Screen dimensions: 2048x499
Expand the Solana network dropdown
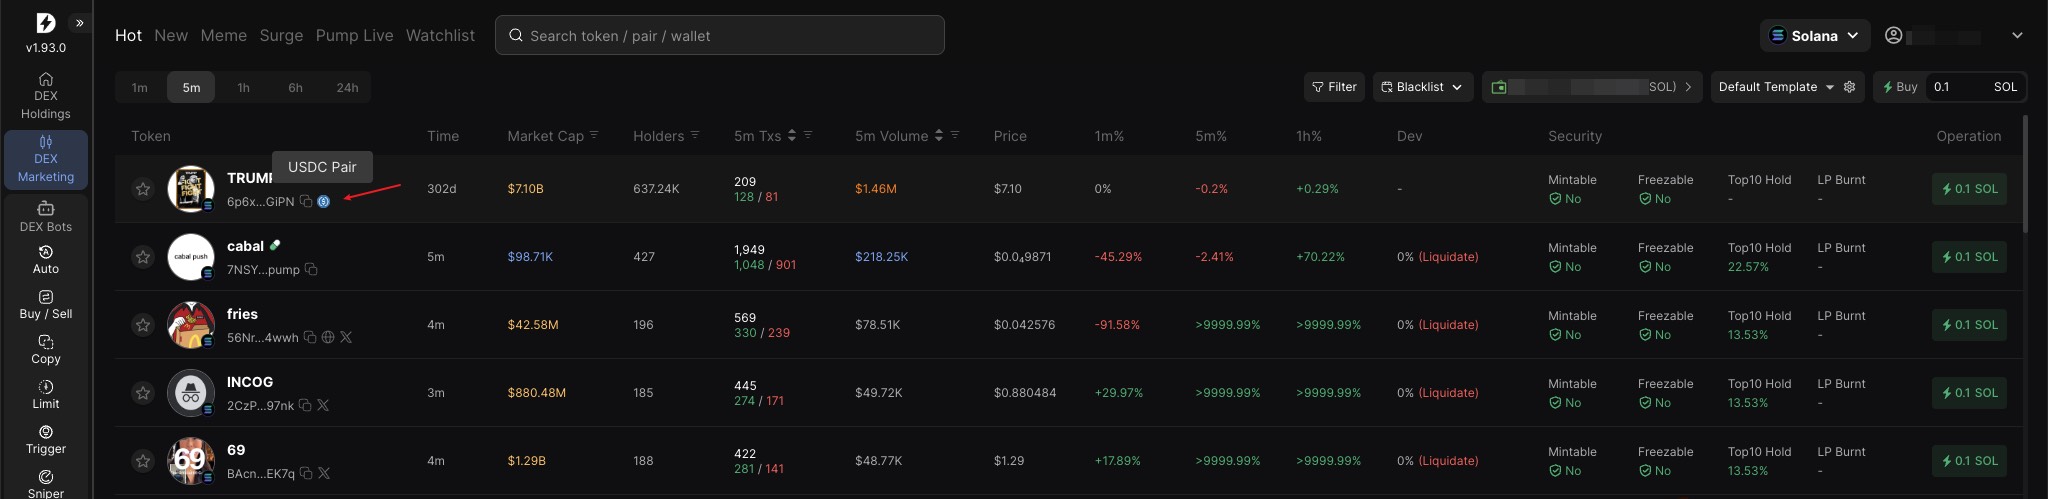tap(1814, 35)
